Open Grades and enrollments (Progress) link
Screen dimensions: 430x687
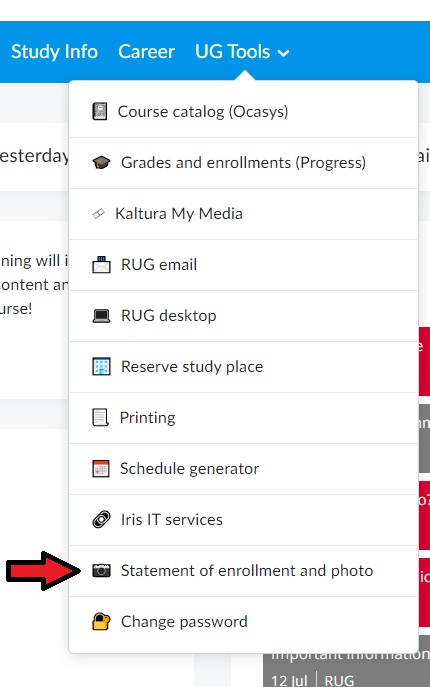click(x=243, y=163)
